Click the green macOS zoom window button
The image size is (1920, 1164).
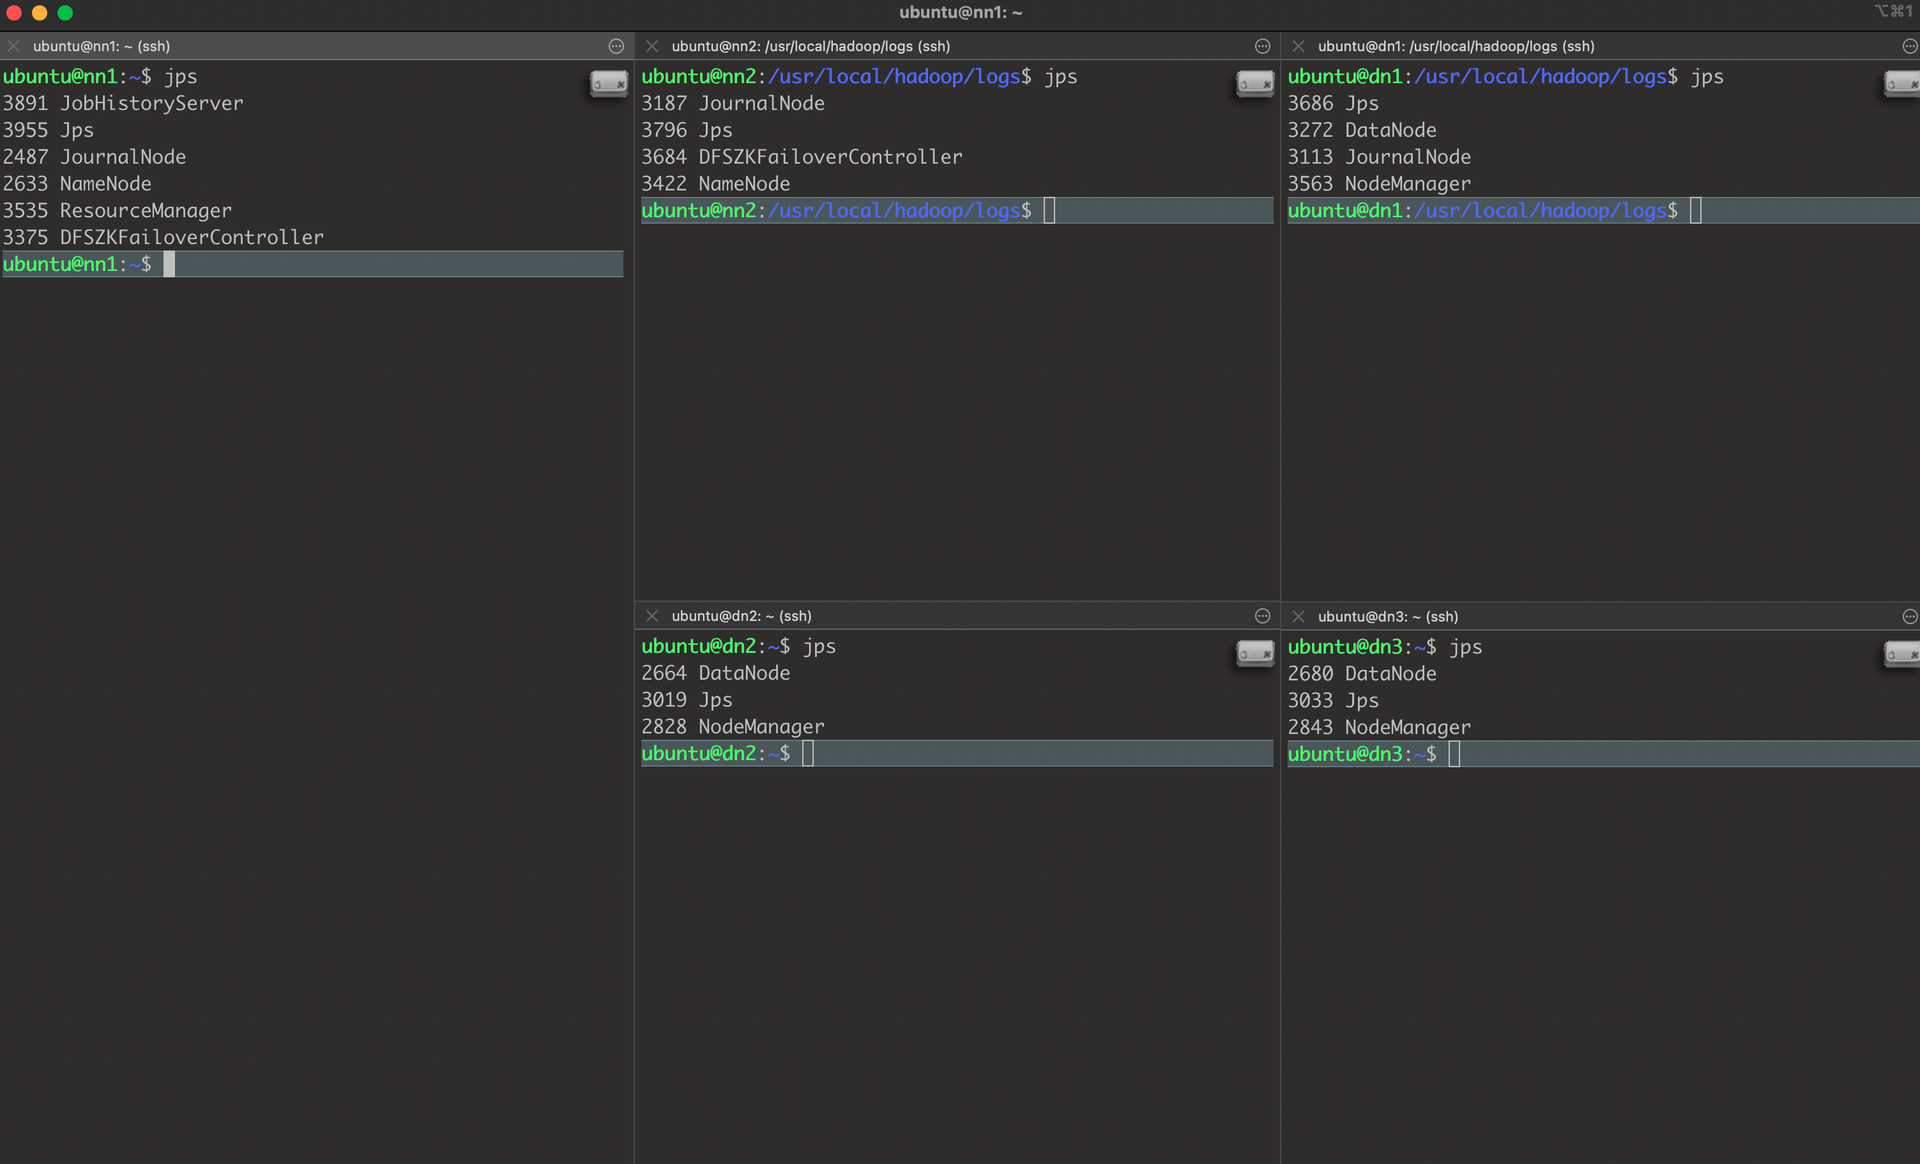coord(65,13)
